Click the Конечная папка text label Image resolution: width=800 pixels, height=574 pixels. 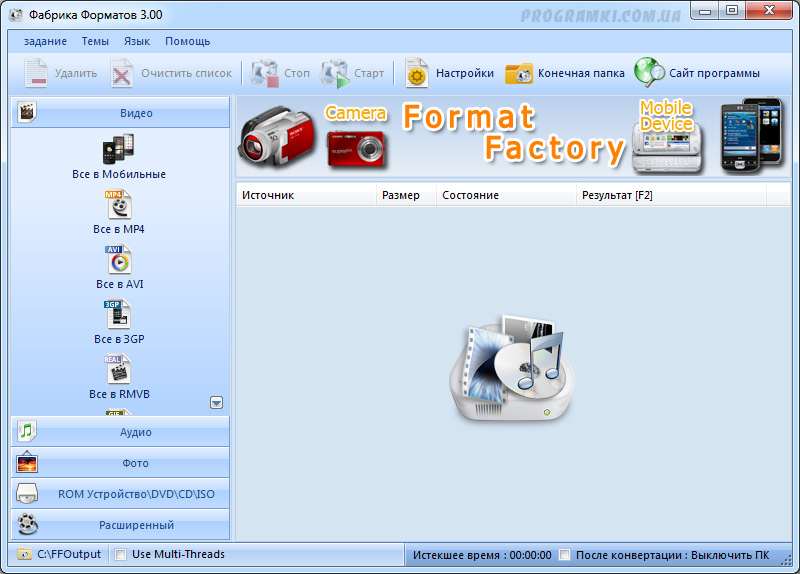pos(581,73)
